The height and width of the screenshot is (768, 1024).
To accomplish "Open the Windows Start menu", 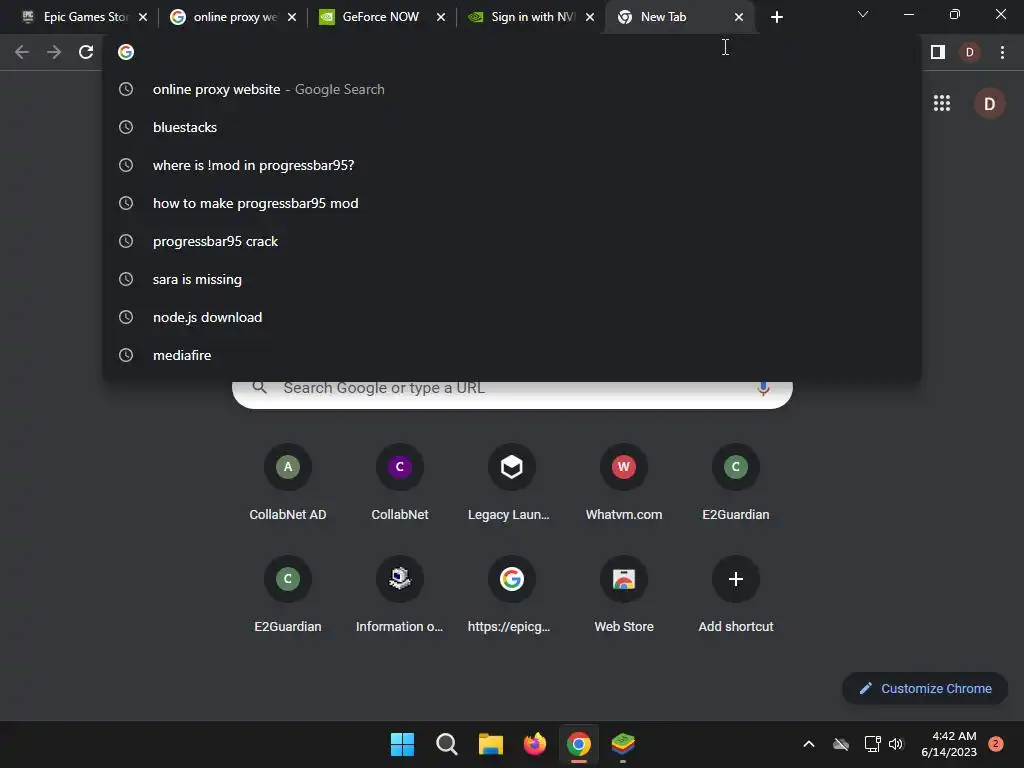I will pyautogui.click(x=402, y=744).
